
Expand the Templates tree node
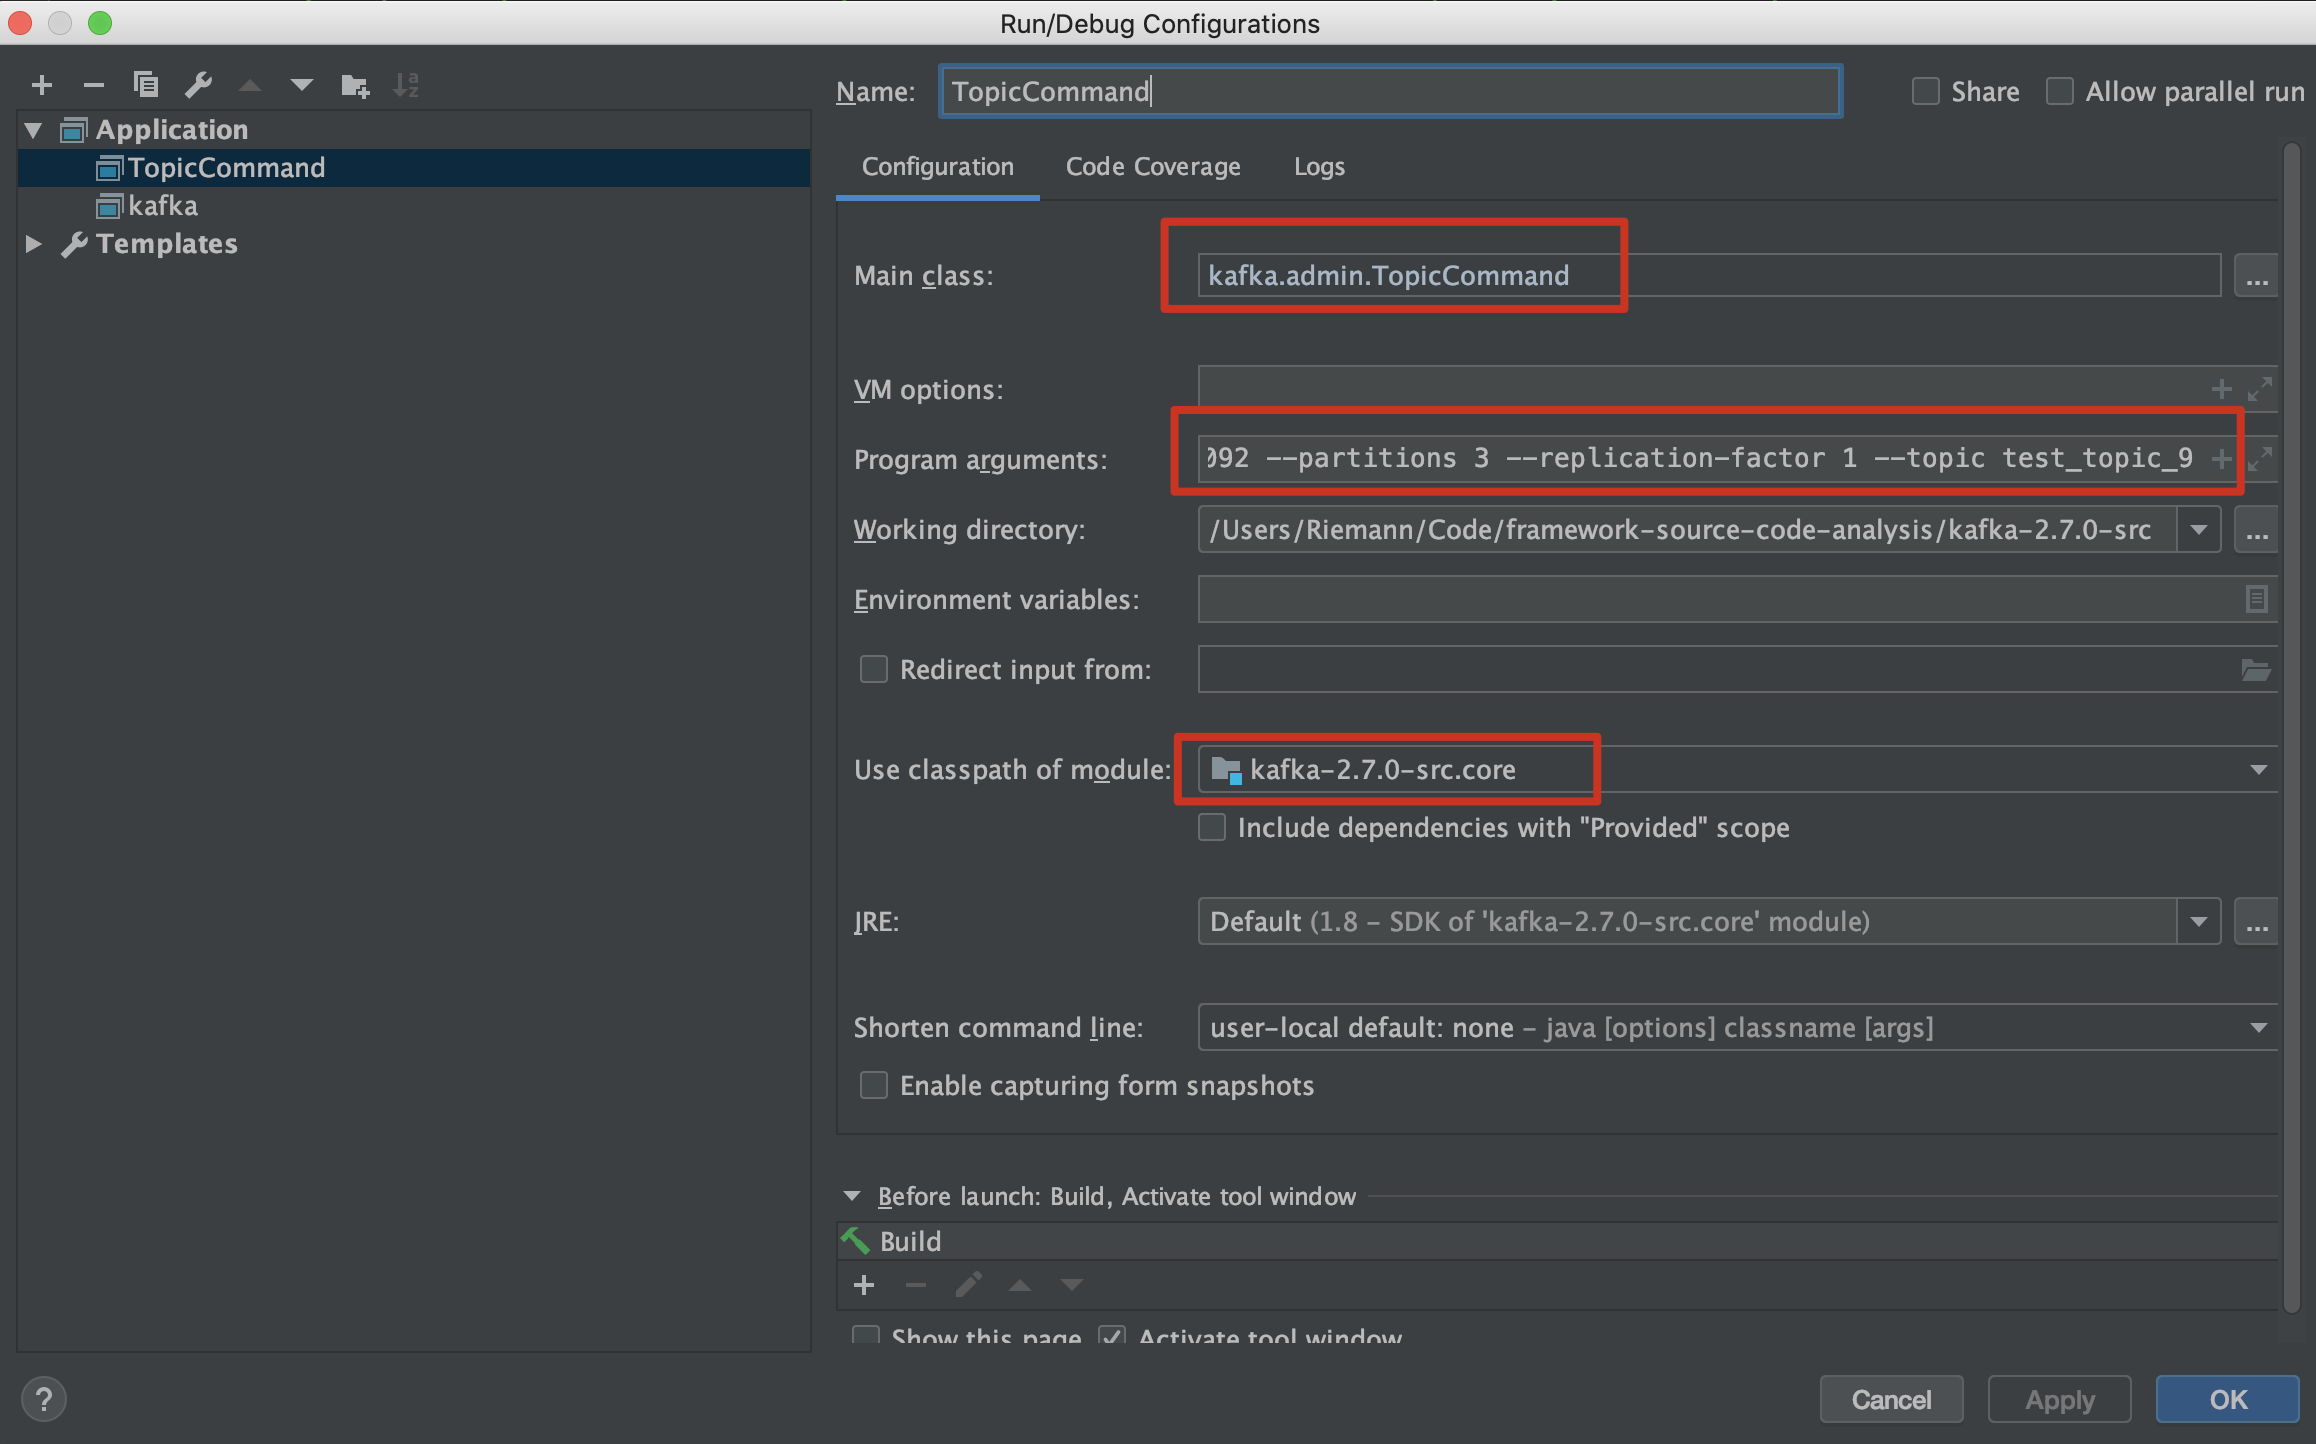(33, 244)
